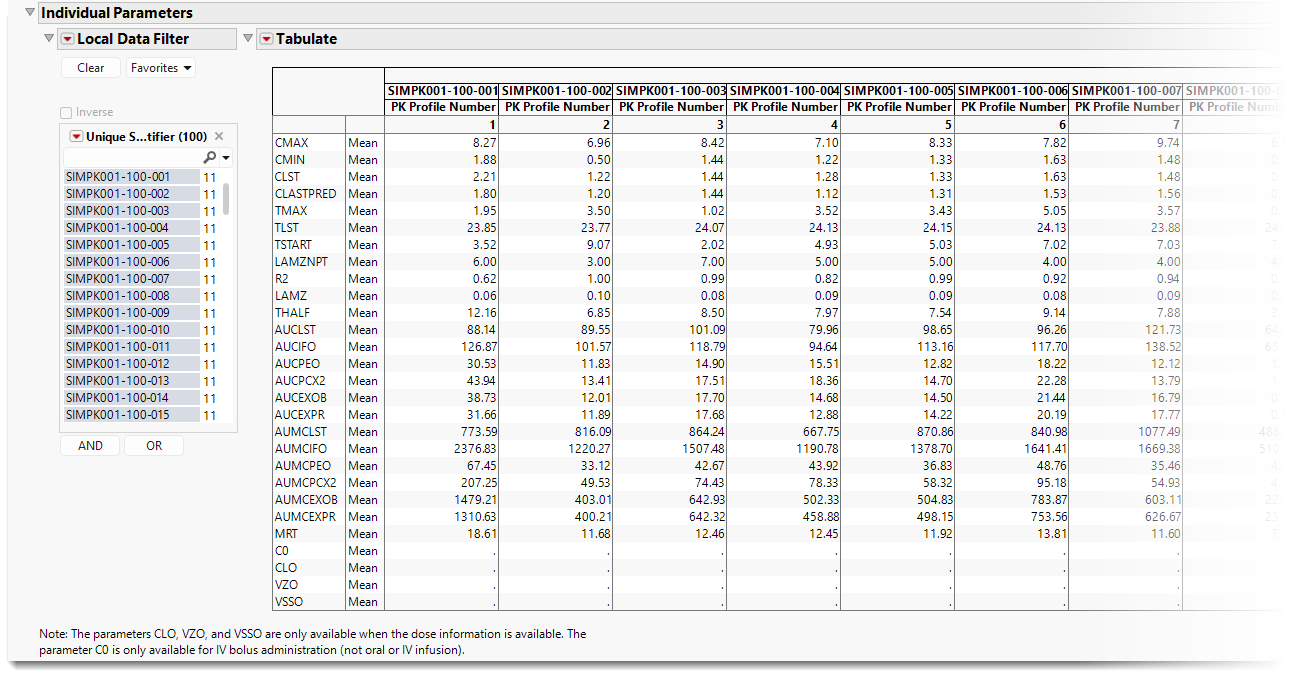Click the filter search text field
1293x678 pixels.
coord(132,158)
